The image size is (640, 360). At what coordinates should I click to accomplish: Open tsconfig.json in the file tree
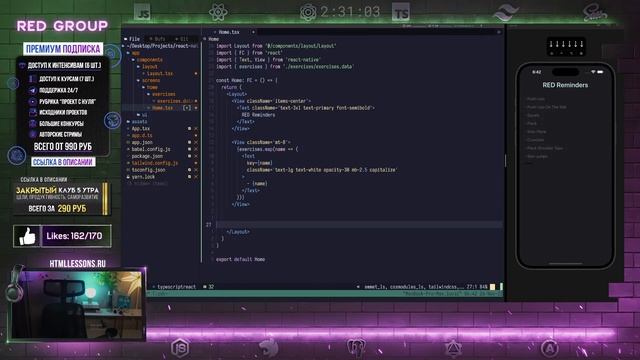pos(148,170)
